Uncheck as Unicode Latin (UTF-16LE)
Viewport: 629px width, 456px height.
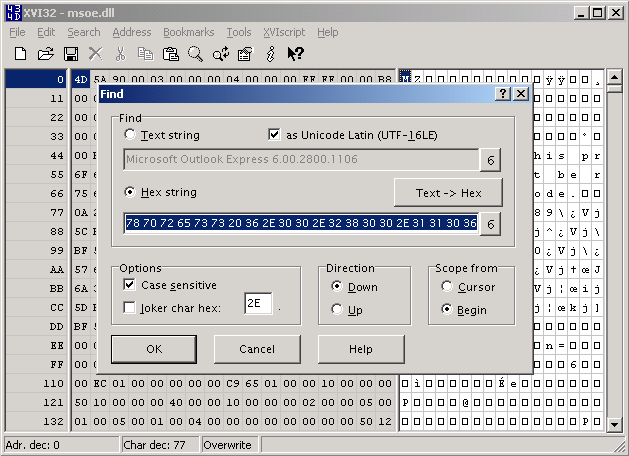(x=275, y=135)
